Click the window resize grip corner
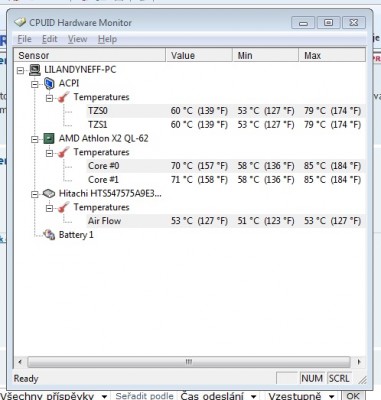This screenshot has width=381, height=400. point(362,379)
